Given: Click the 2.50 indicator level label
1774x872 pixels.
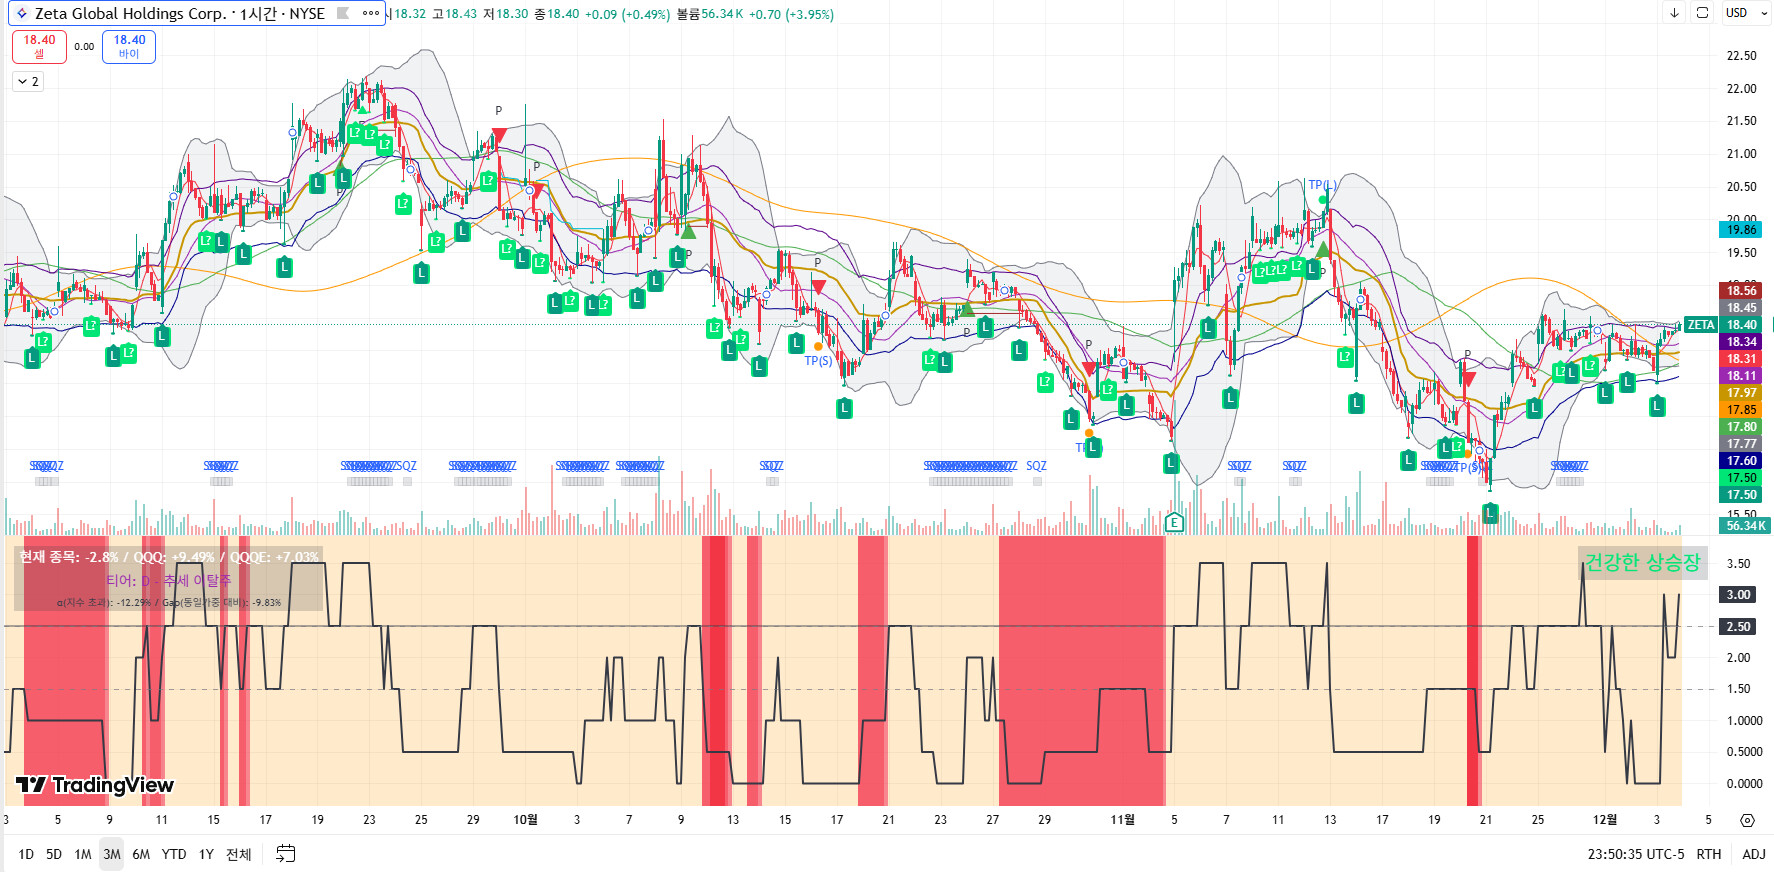Looking at the screenshot, I should coord(1739,627).
